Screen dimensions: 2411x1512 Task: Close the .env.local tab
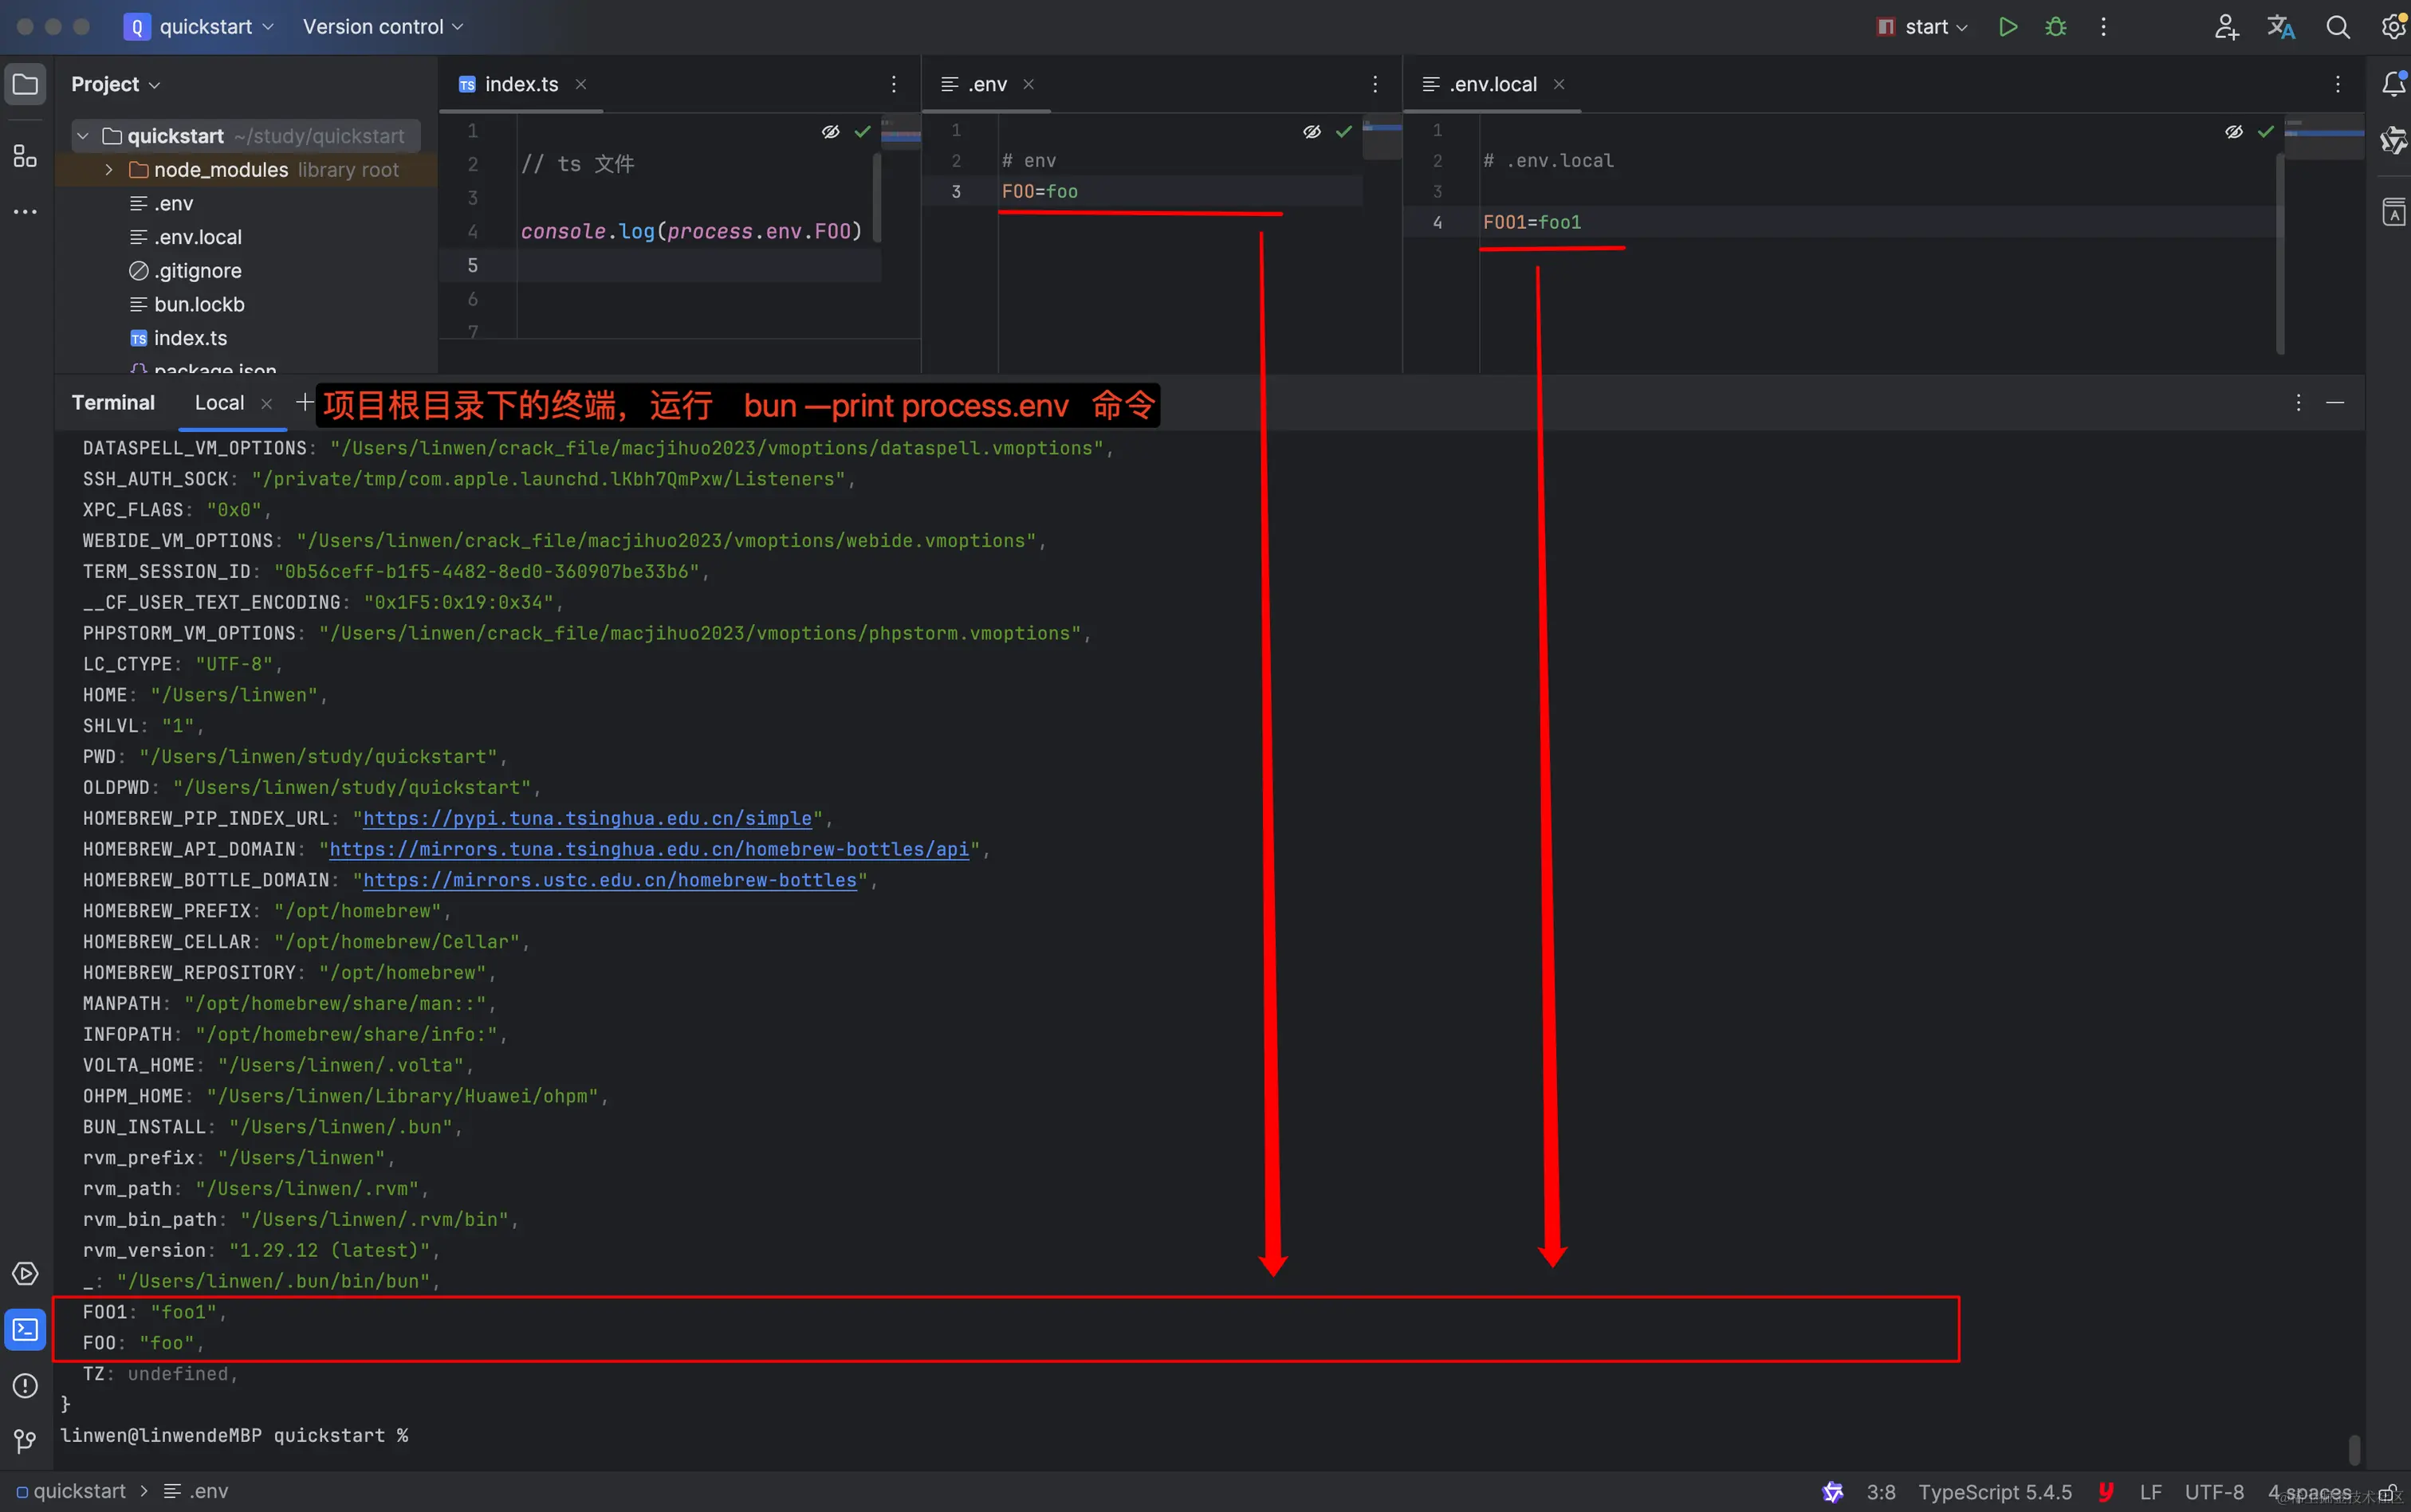1558,84
